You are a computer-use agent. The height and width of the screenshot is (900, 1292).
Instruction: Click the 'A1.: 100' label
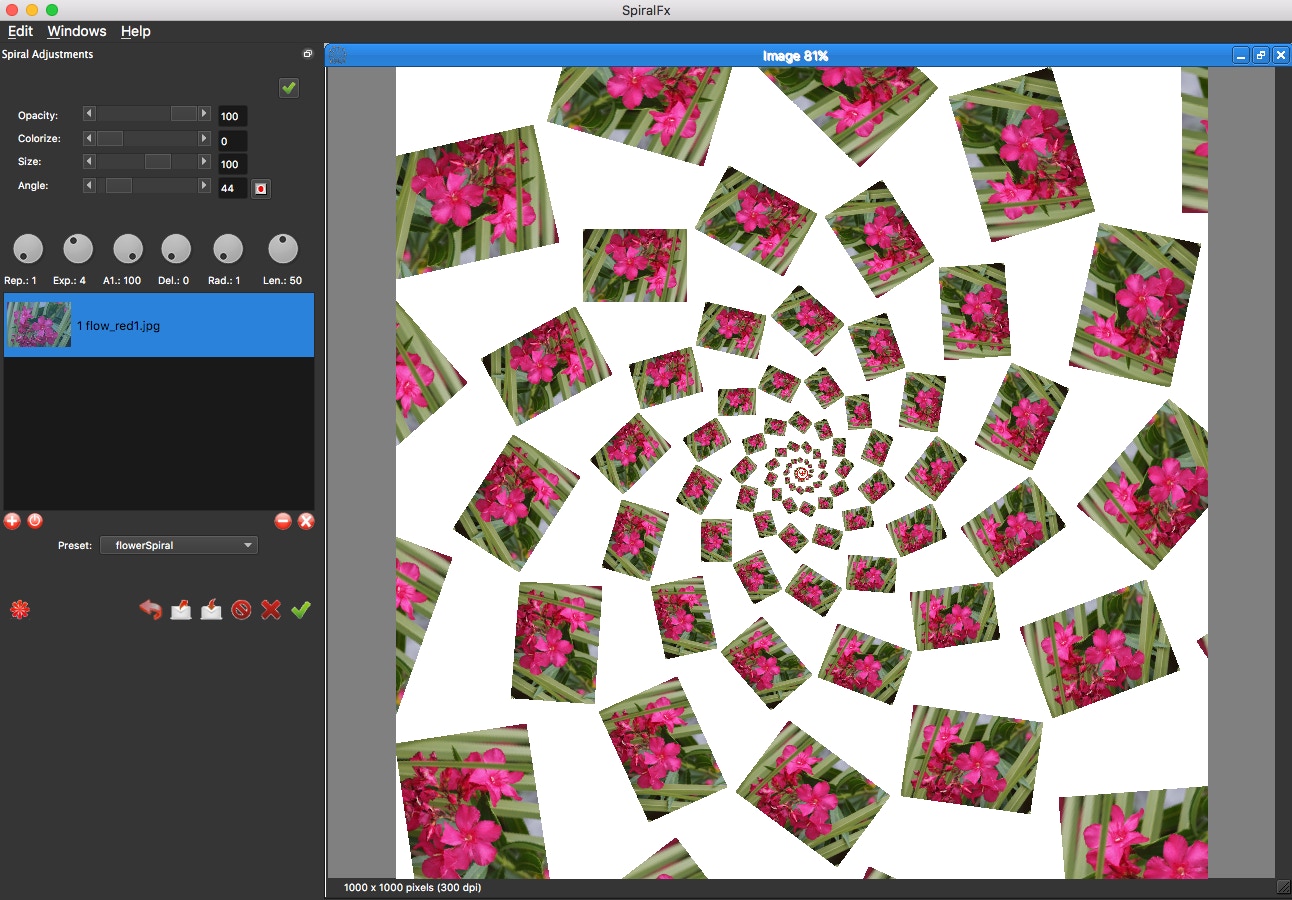[122, 281]
